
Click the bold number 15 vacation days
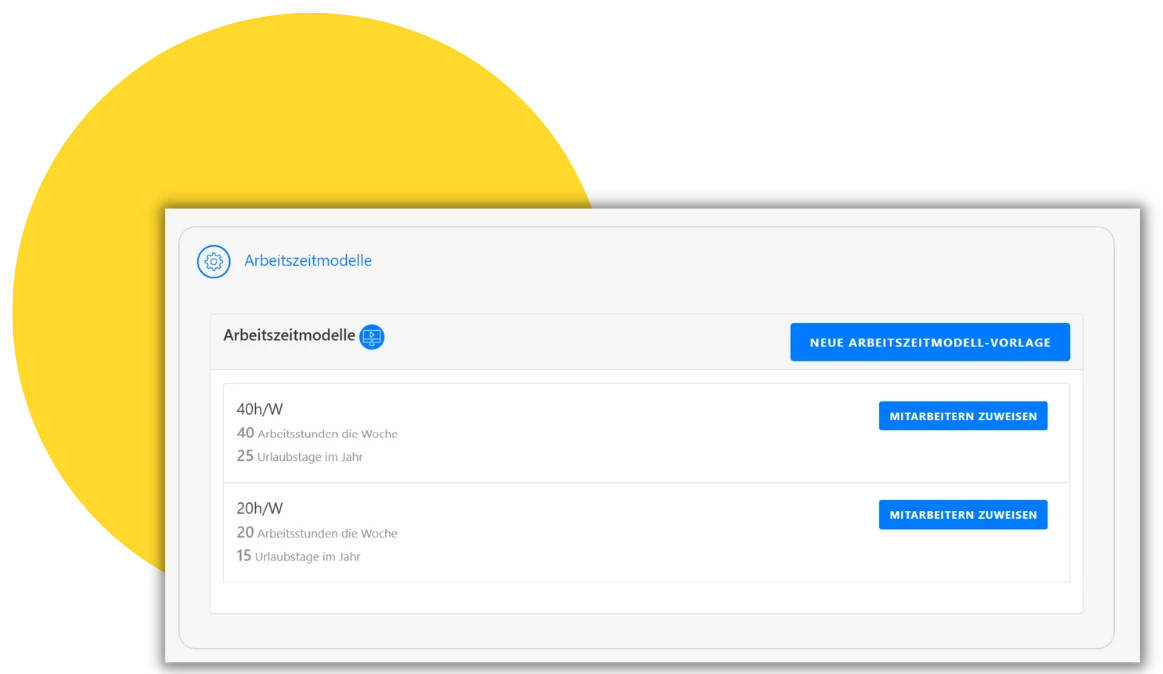click(x=244, y=555)
